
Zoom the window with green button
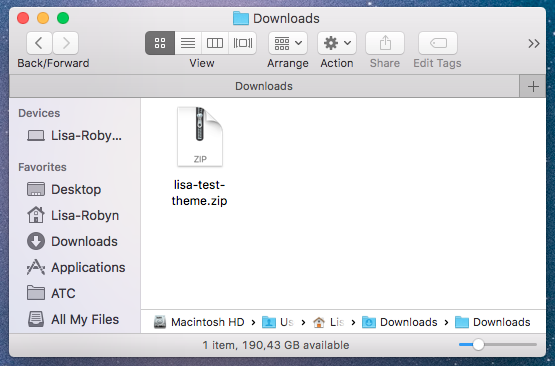(x=63, y=18)
